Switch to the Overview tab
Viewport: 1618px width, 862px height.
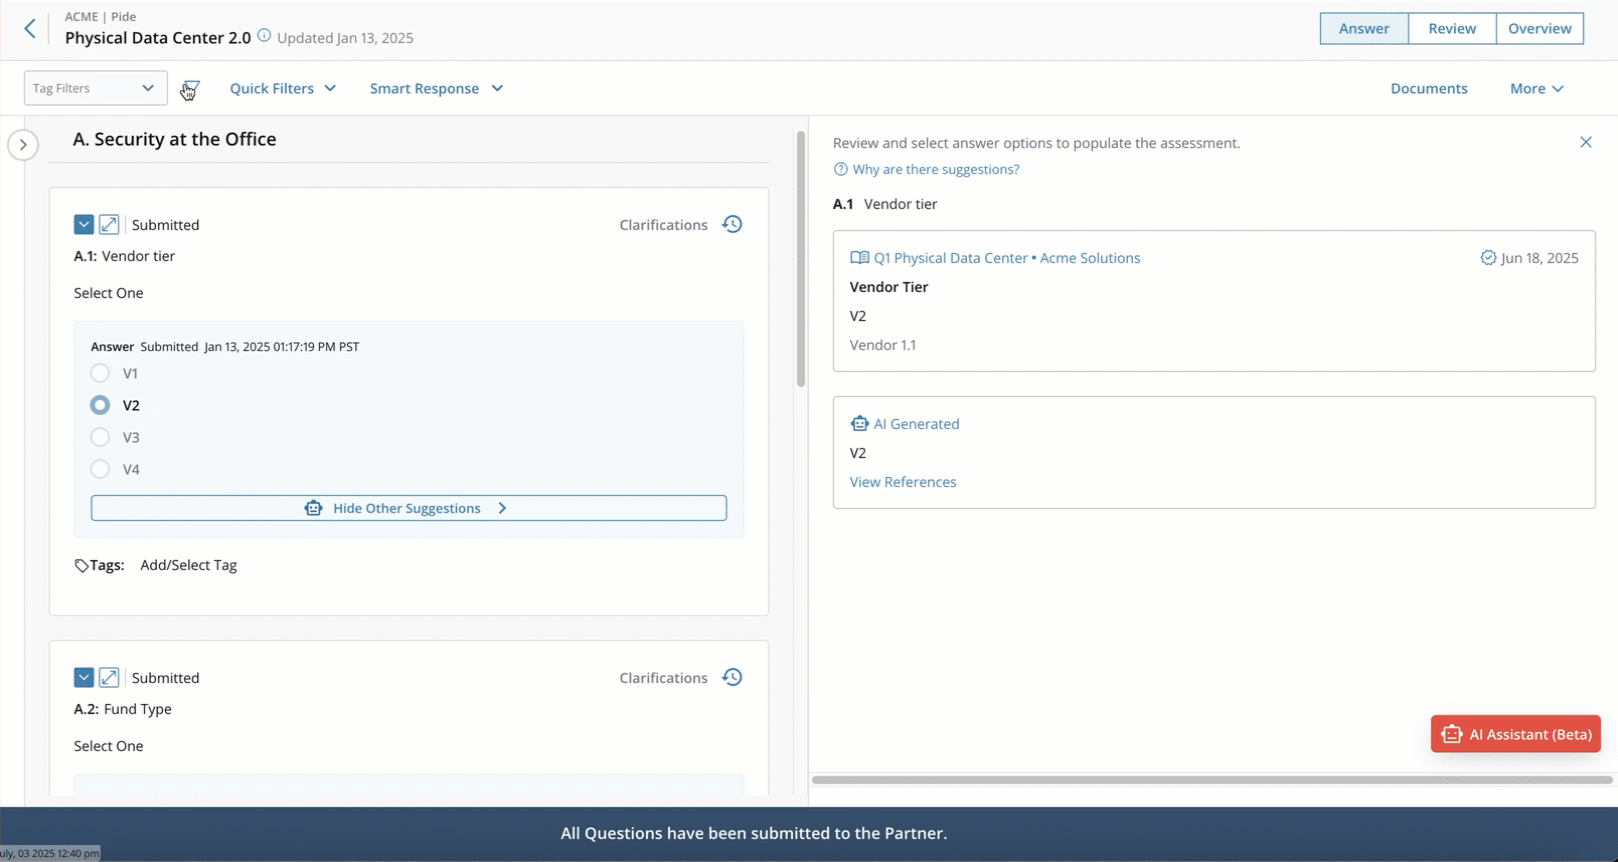(1539, 28)
